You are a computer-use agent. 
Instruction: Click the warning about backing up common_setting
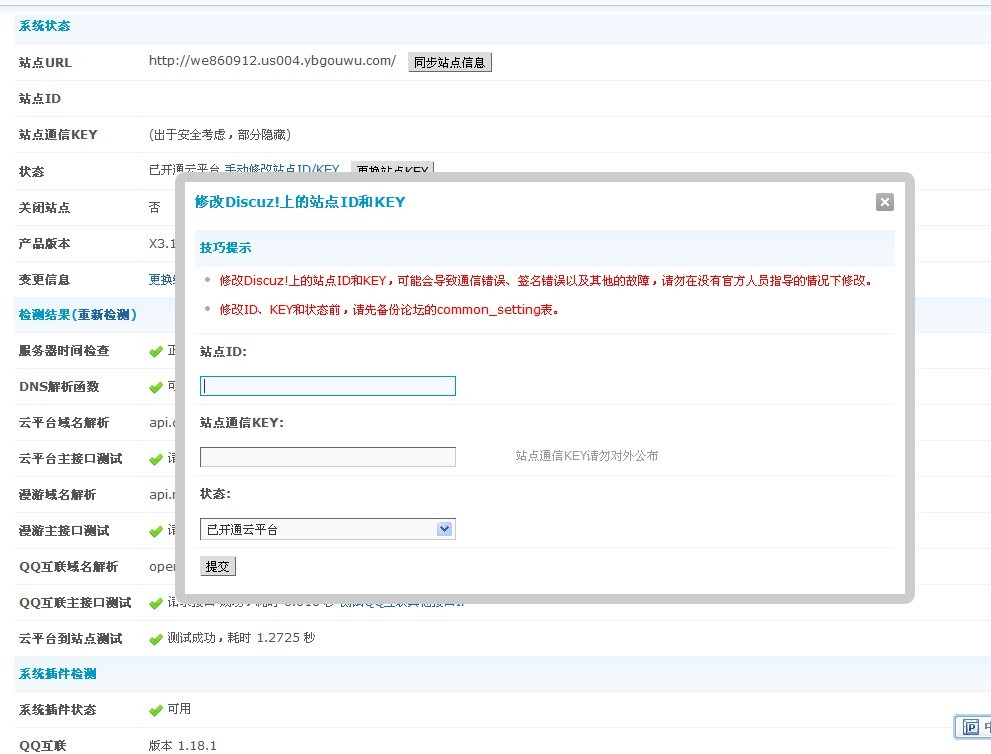click(x=389, y=310)
